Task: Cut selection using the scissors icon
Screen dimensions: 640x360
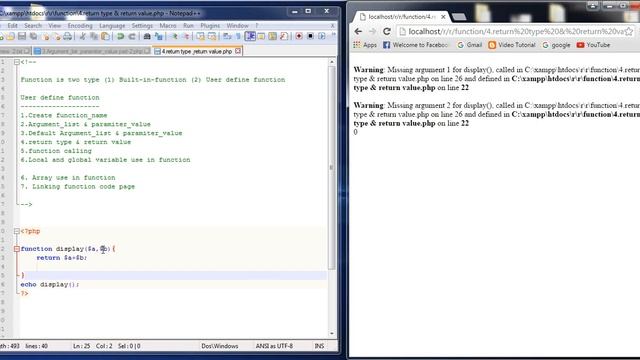Action: (x=82, y=36)
